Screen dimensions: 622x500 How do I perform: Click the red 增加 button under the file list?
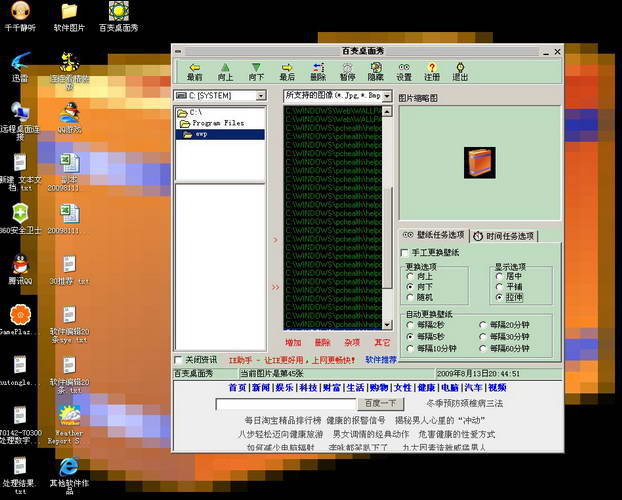293,342
